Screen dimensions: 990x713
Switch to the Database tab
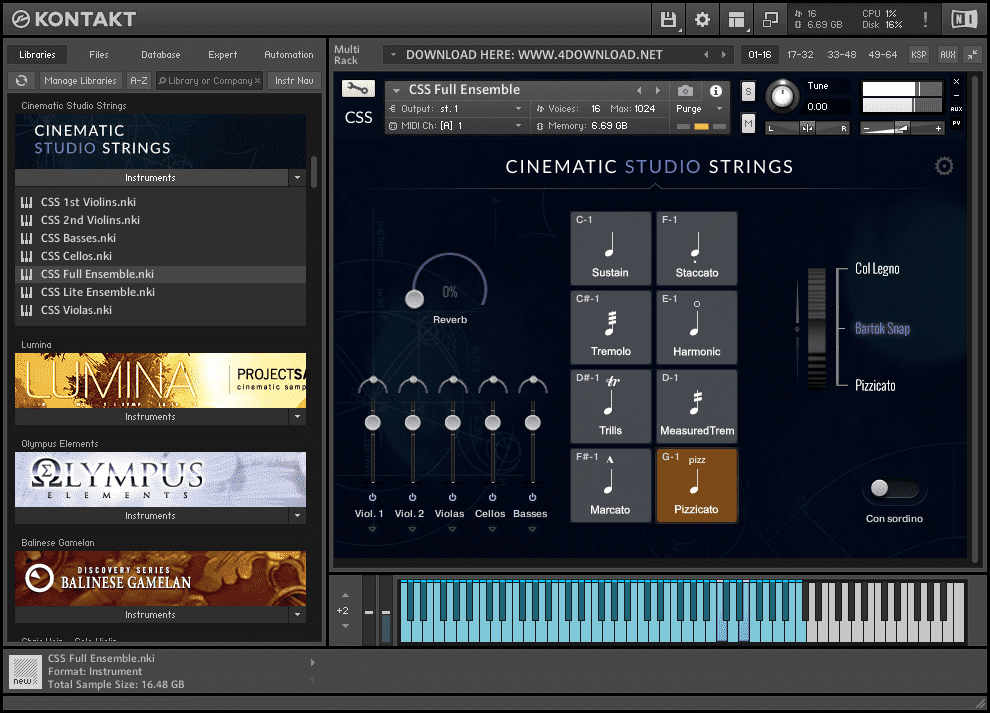coord(160,55)
